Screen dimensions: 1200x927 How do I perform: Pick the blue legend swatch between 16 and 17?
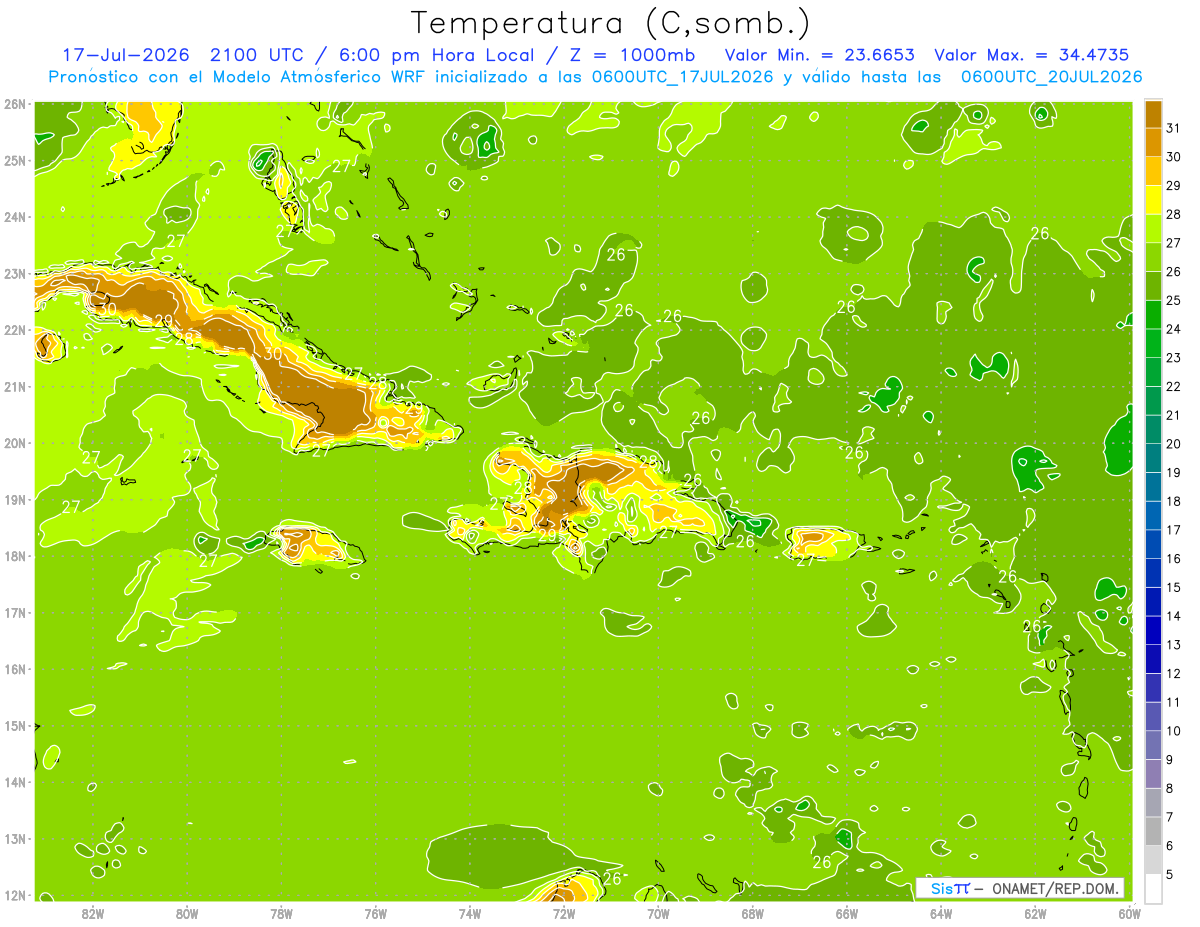pos(1154,544)
